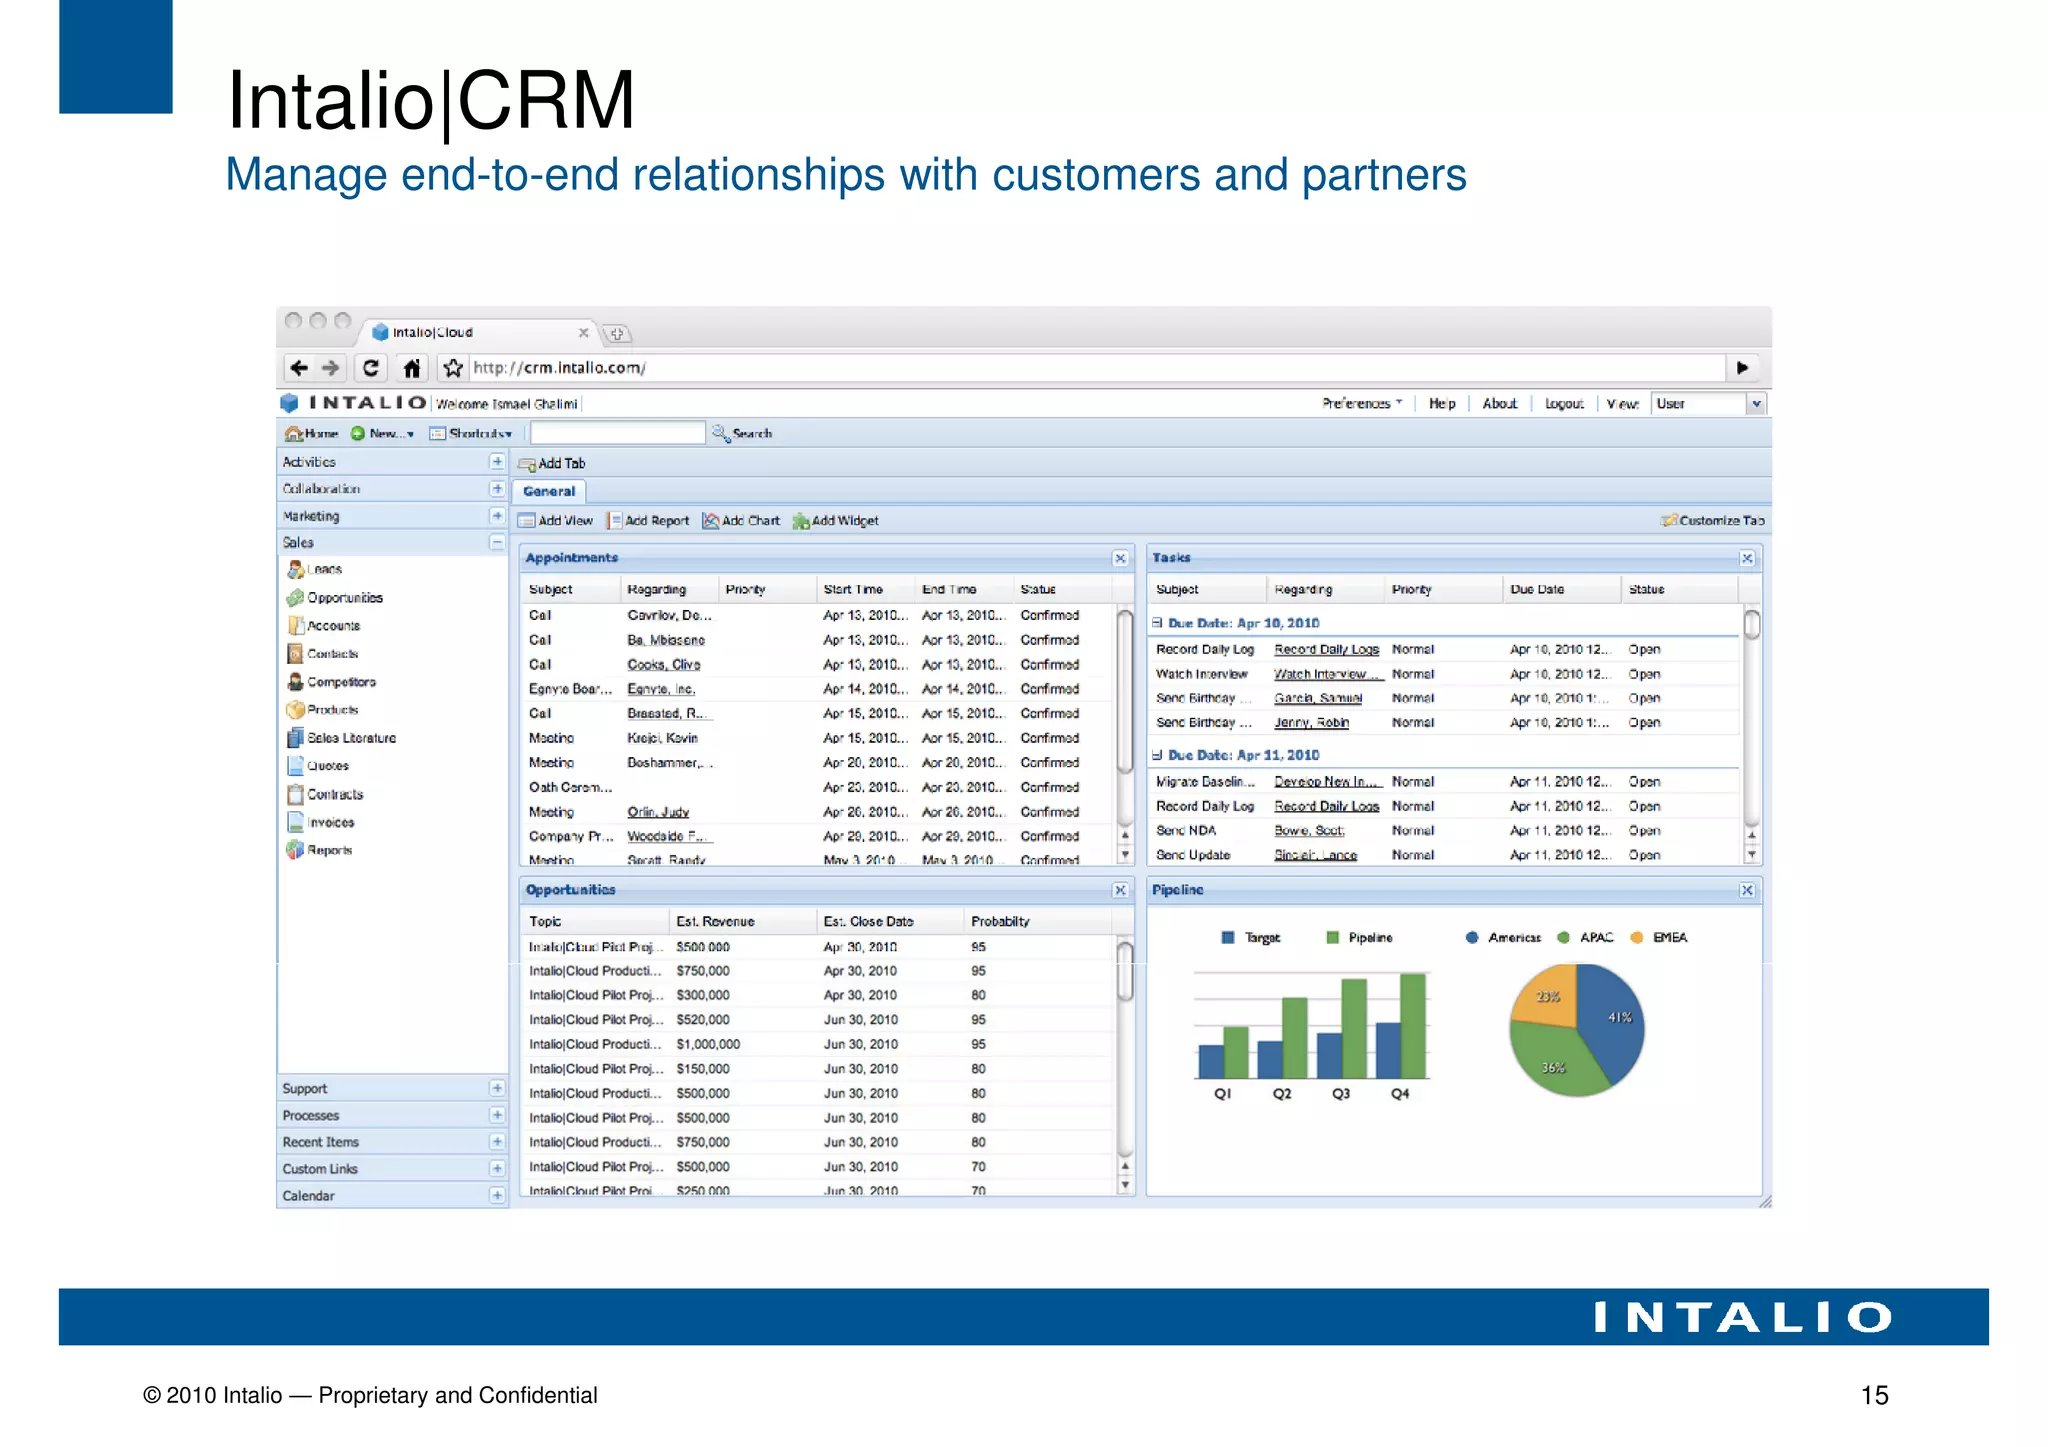Click the browser back arrow
The image size is (2048, 1447).
[x=298, y=368]
